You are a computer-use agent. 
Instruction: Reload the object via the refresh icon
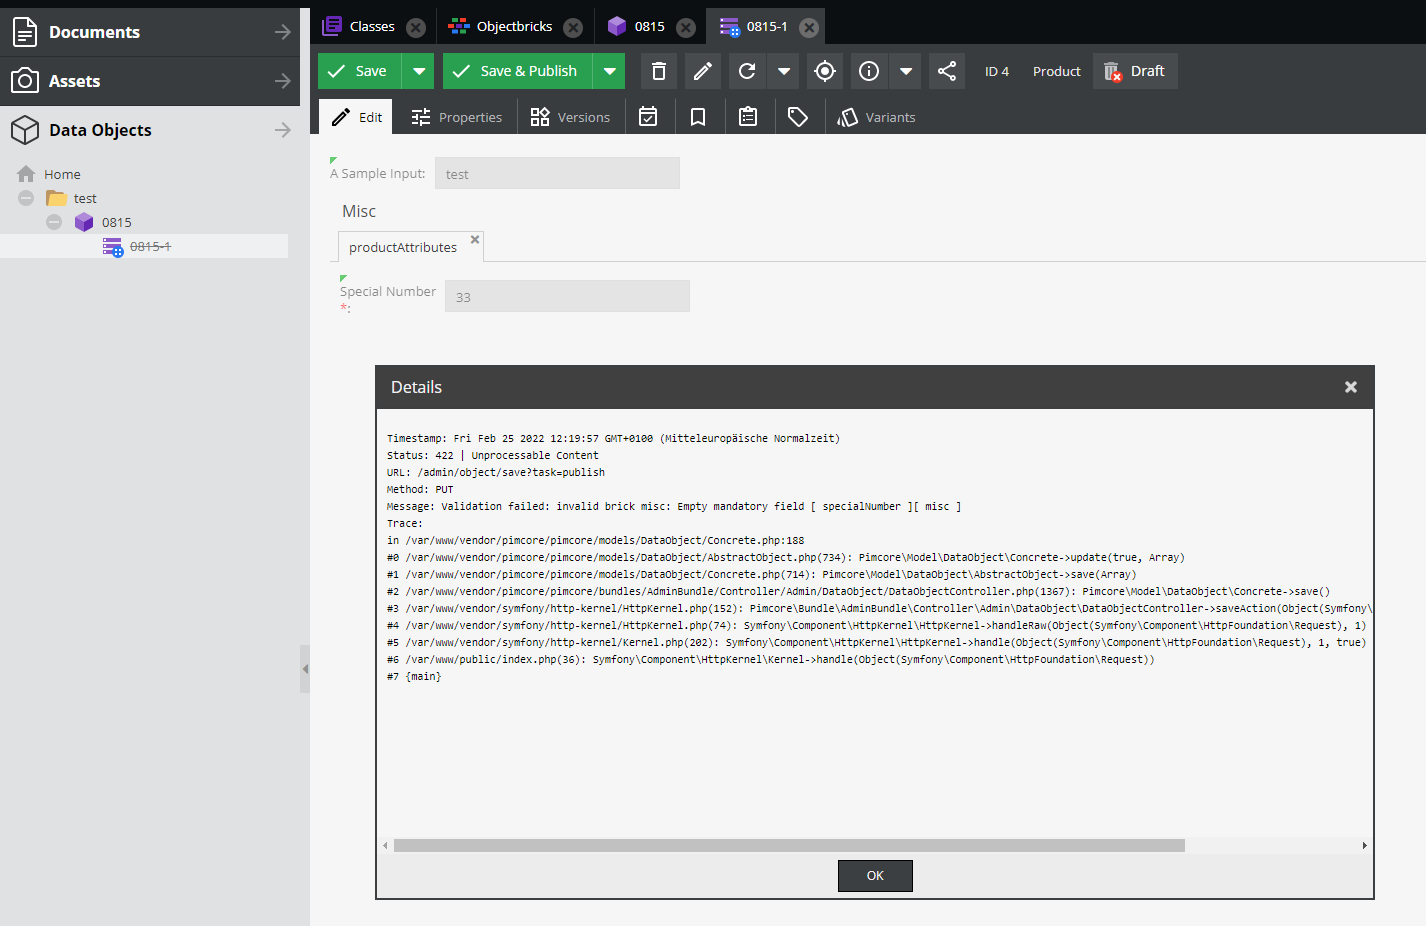click(746, 71)
